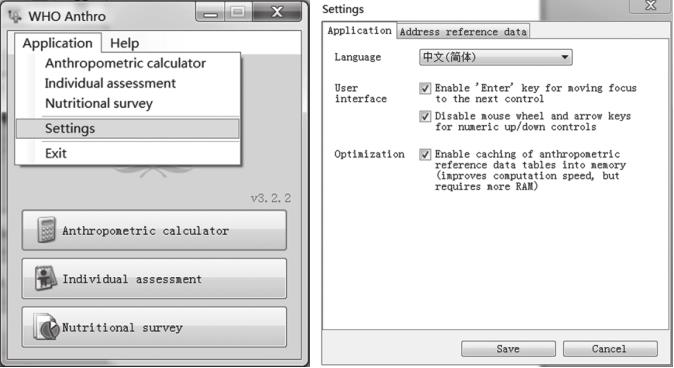Open the Application menu in WHO Anthro
The width and height of the screenshot is (674, 368).
(x=58, y=43)
